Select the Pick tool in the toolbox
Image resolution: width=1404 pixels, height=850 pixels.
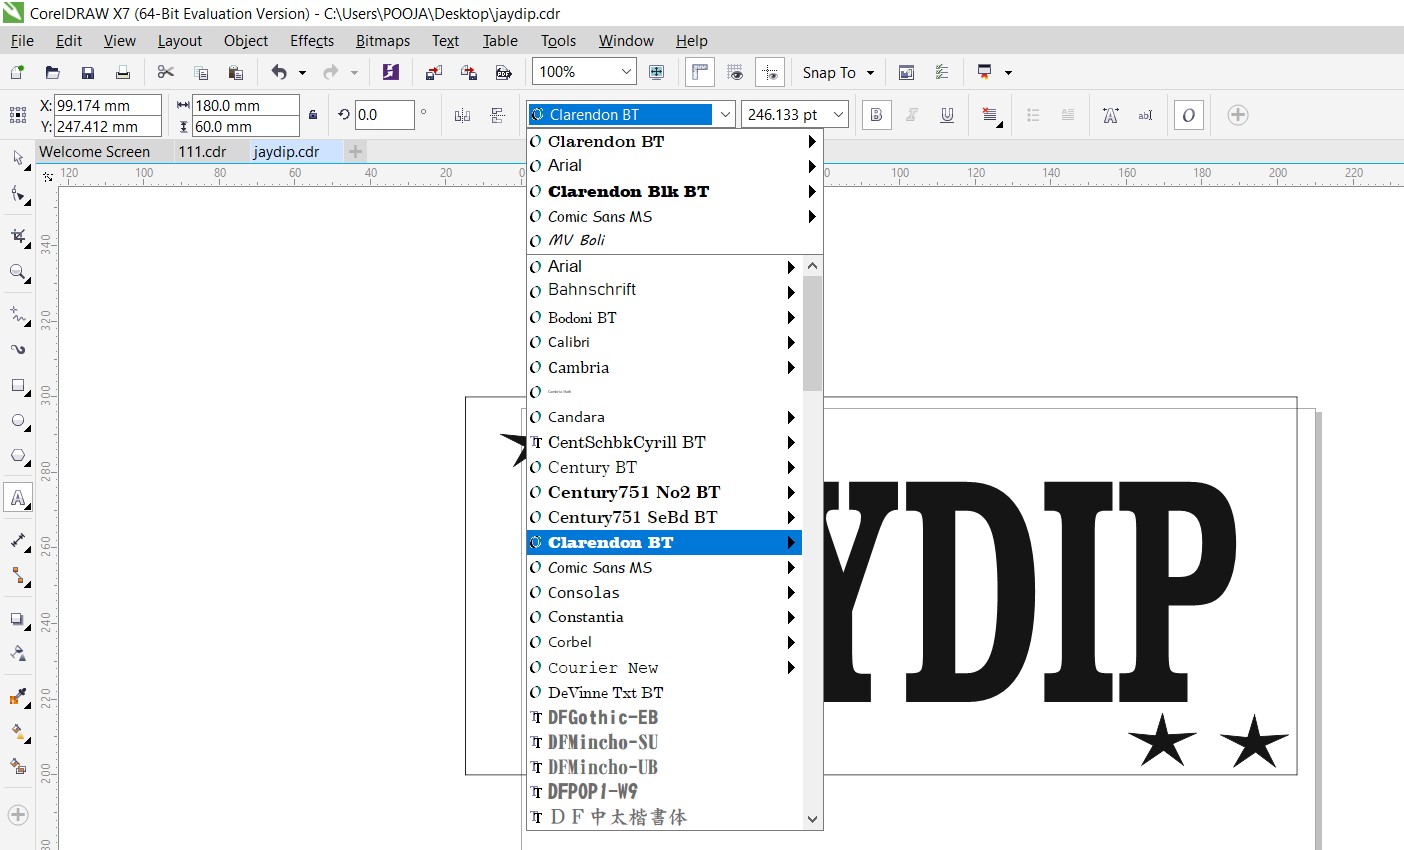pos(18,158)
